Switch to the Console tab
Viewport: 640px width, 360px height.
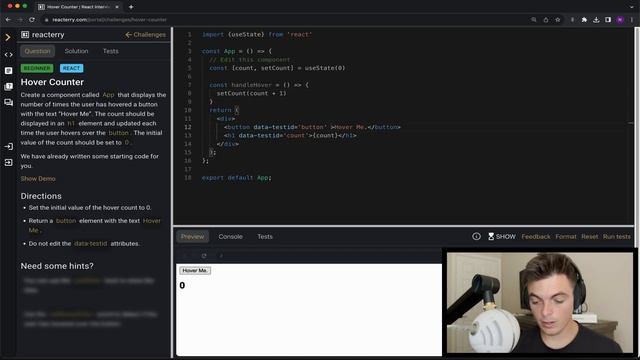tap(230, 237)
